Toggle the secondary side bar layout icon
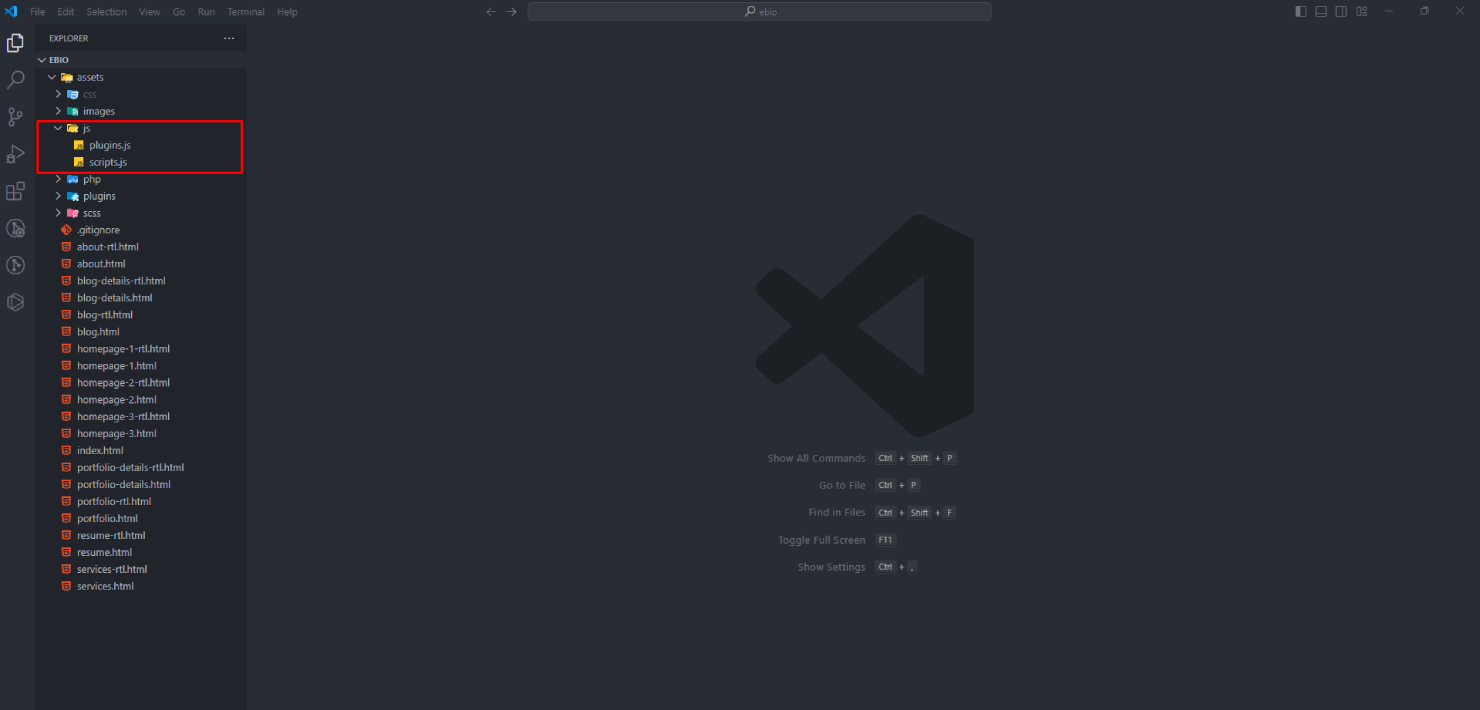The height and width of the screenshot is (710, 1480). pyautogui.click(x=1341, y=12)
